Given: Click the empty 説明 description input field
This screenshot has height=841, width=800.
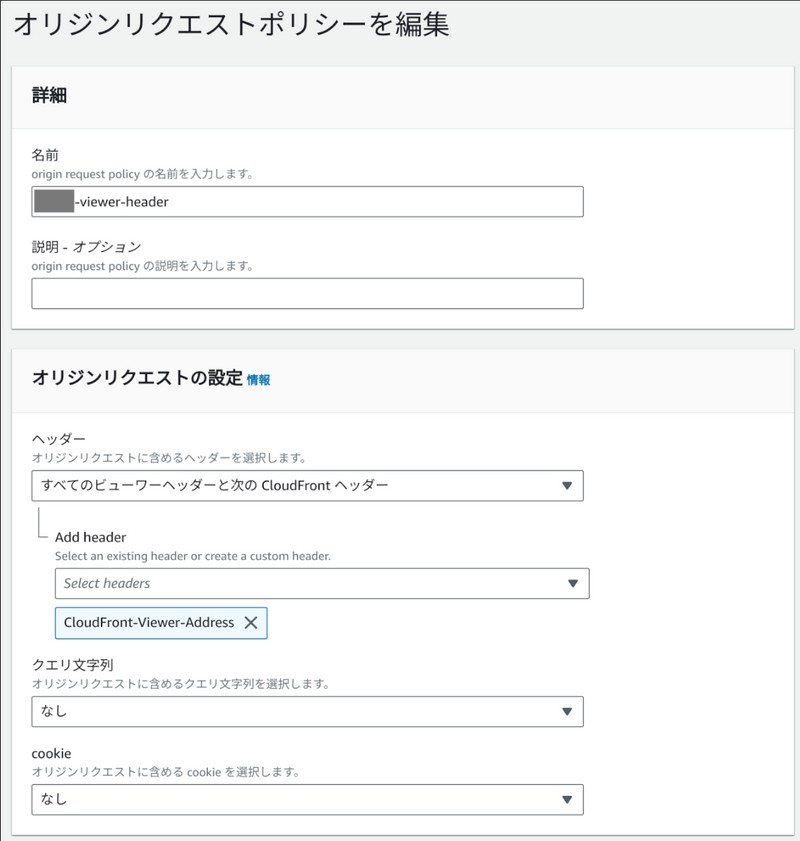Looking at the screenshot, I should coord(307,294).
